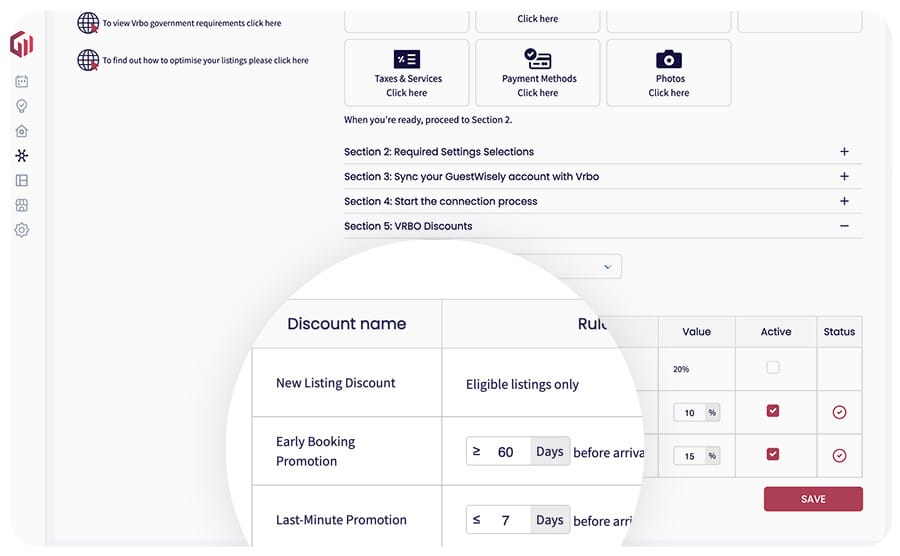
Task: Open the lightbulb icon in the sidebar
Action: tap(22, 106)
